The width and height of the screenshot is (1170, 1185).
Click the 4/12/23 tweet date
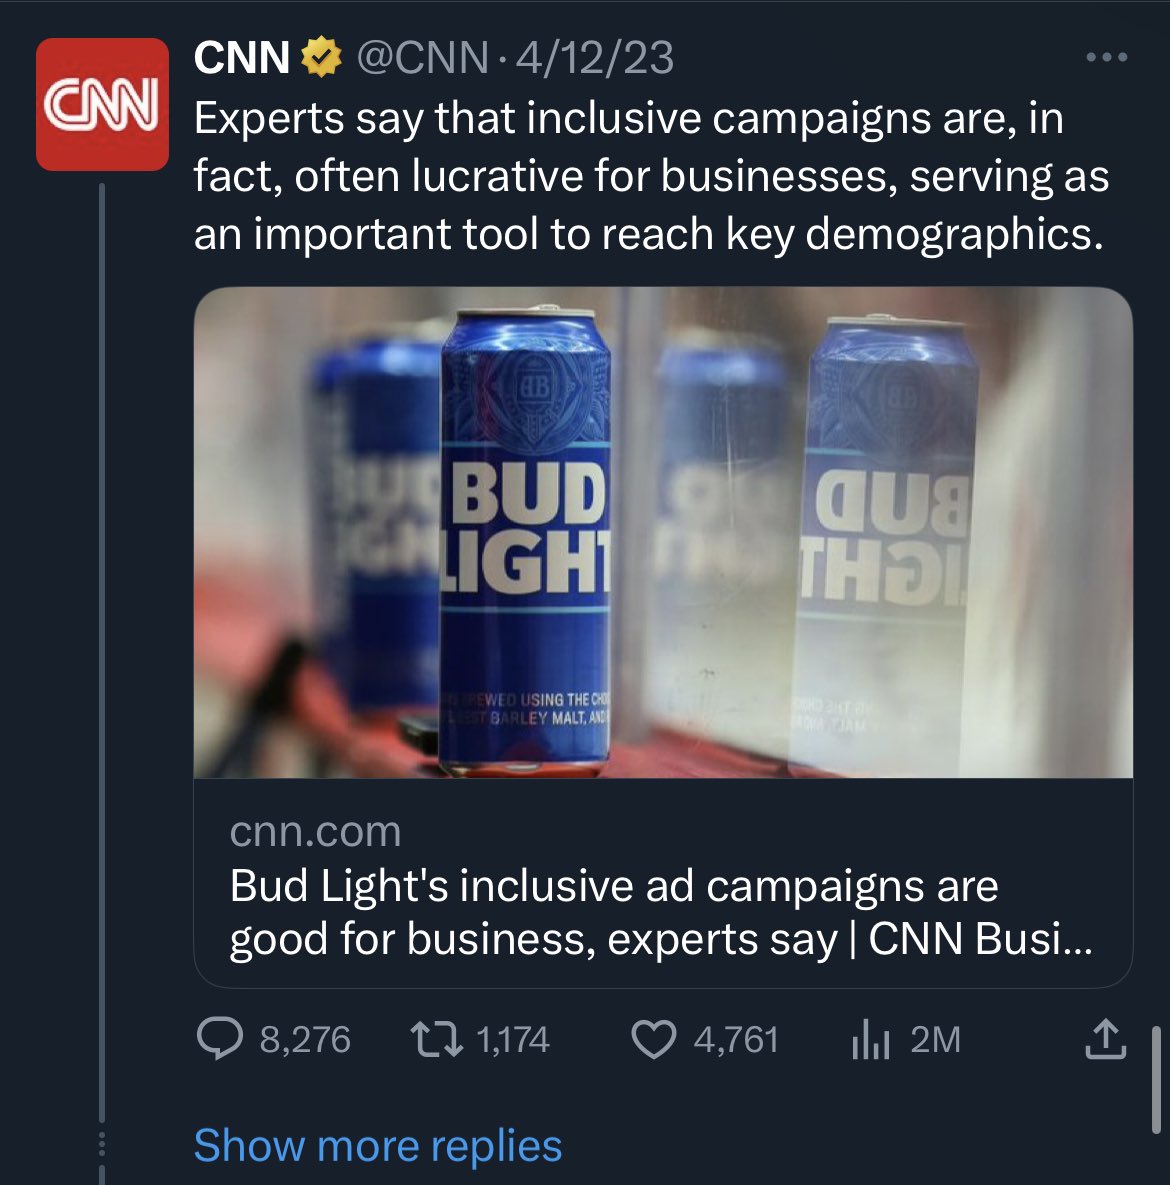[x=594, y=58]
